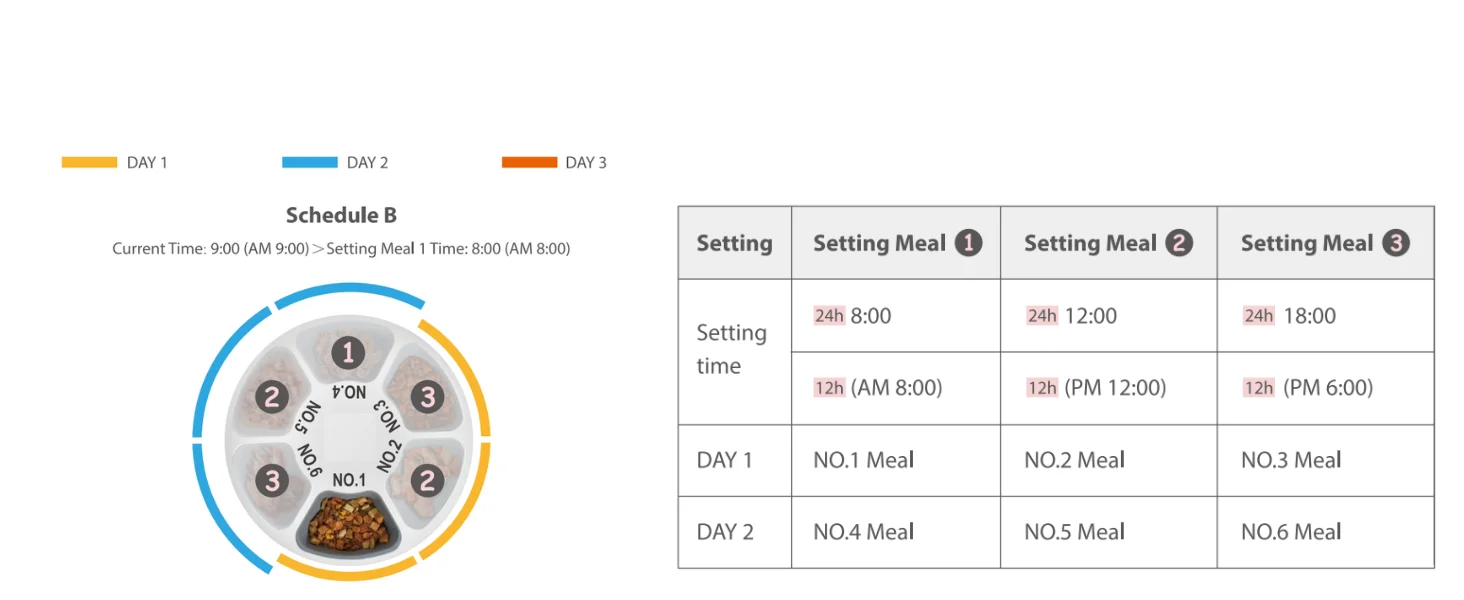Click the circled 2 in Setting Meal header
1464x600 pixels.
pyautogui.click(x=1179, y=243)
